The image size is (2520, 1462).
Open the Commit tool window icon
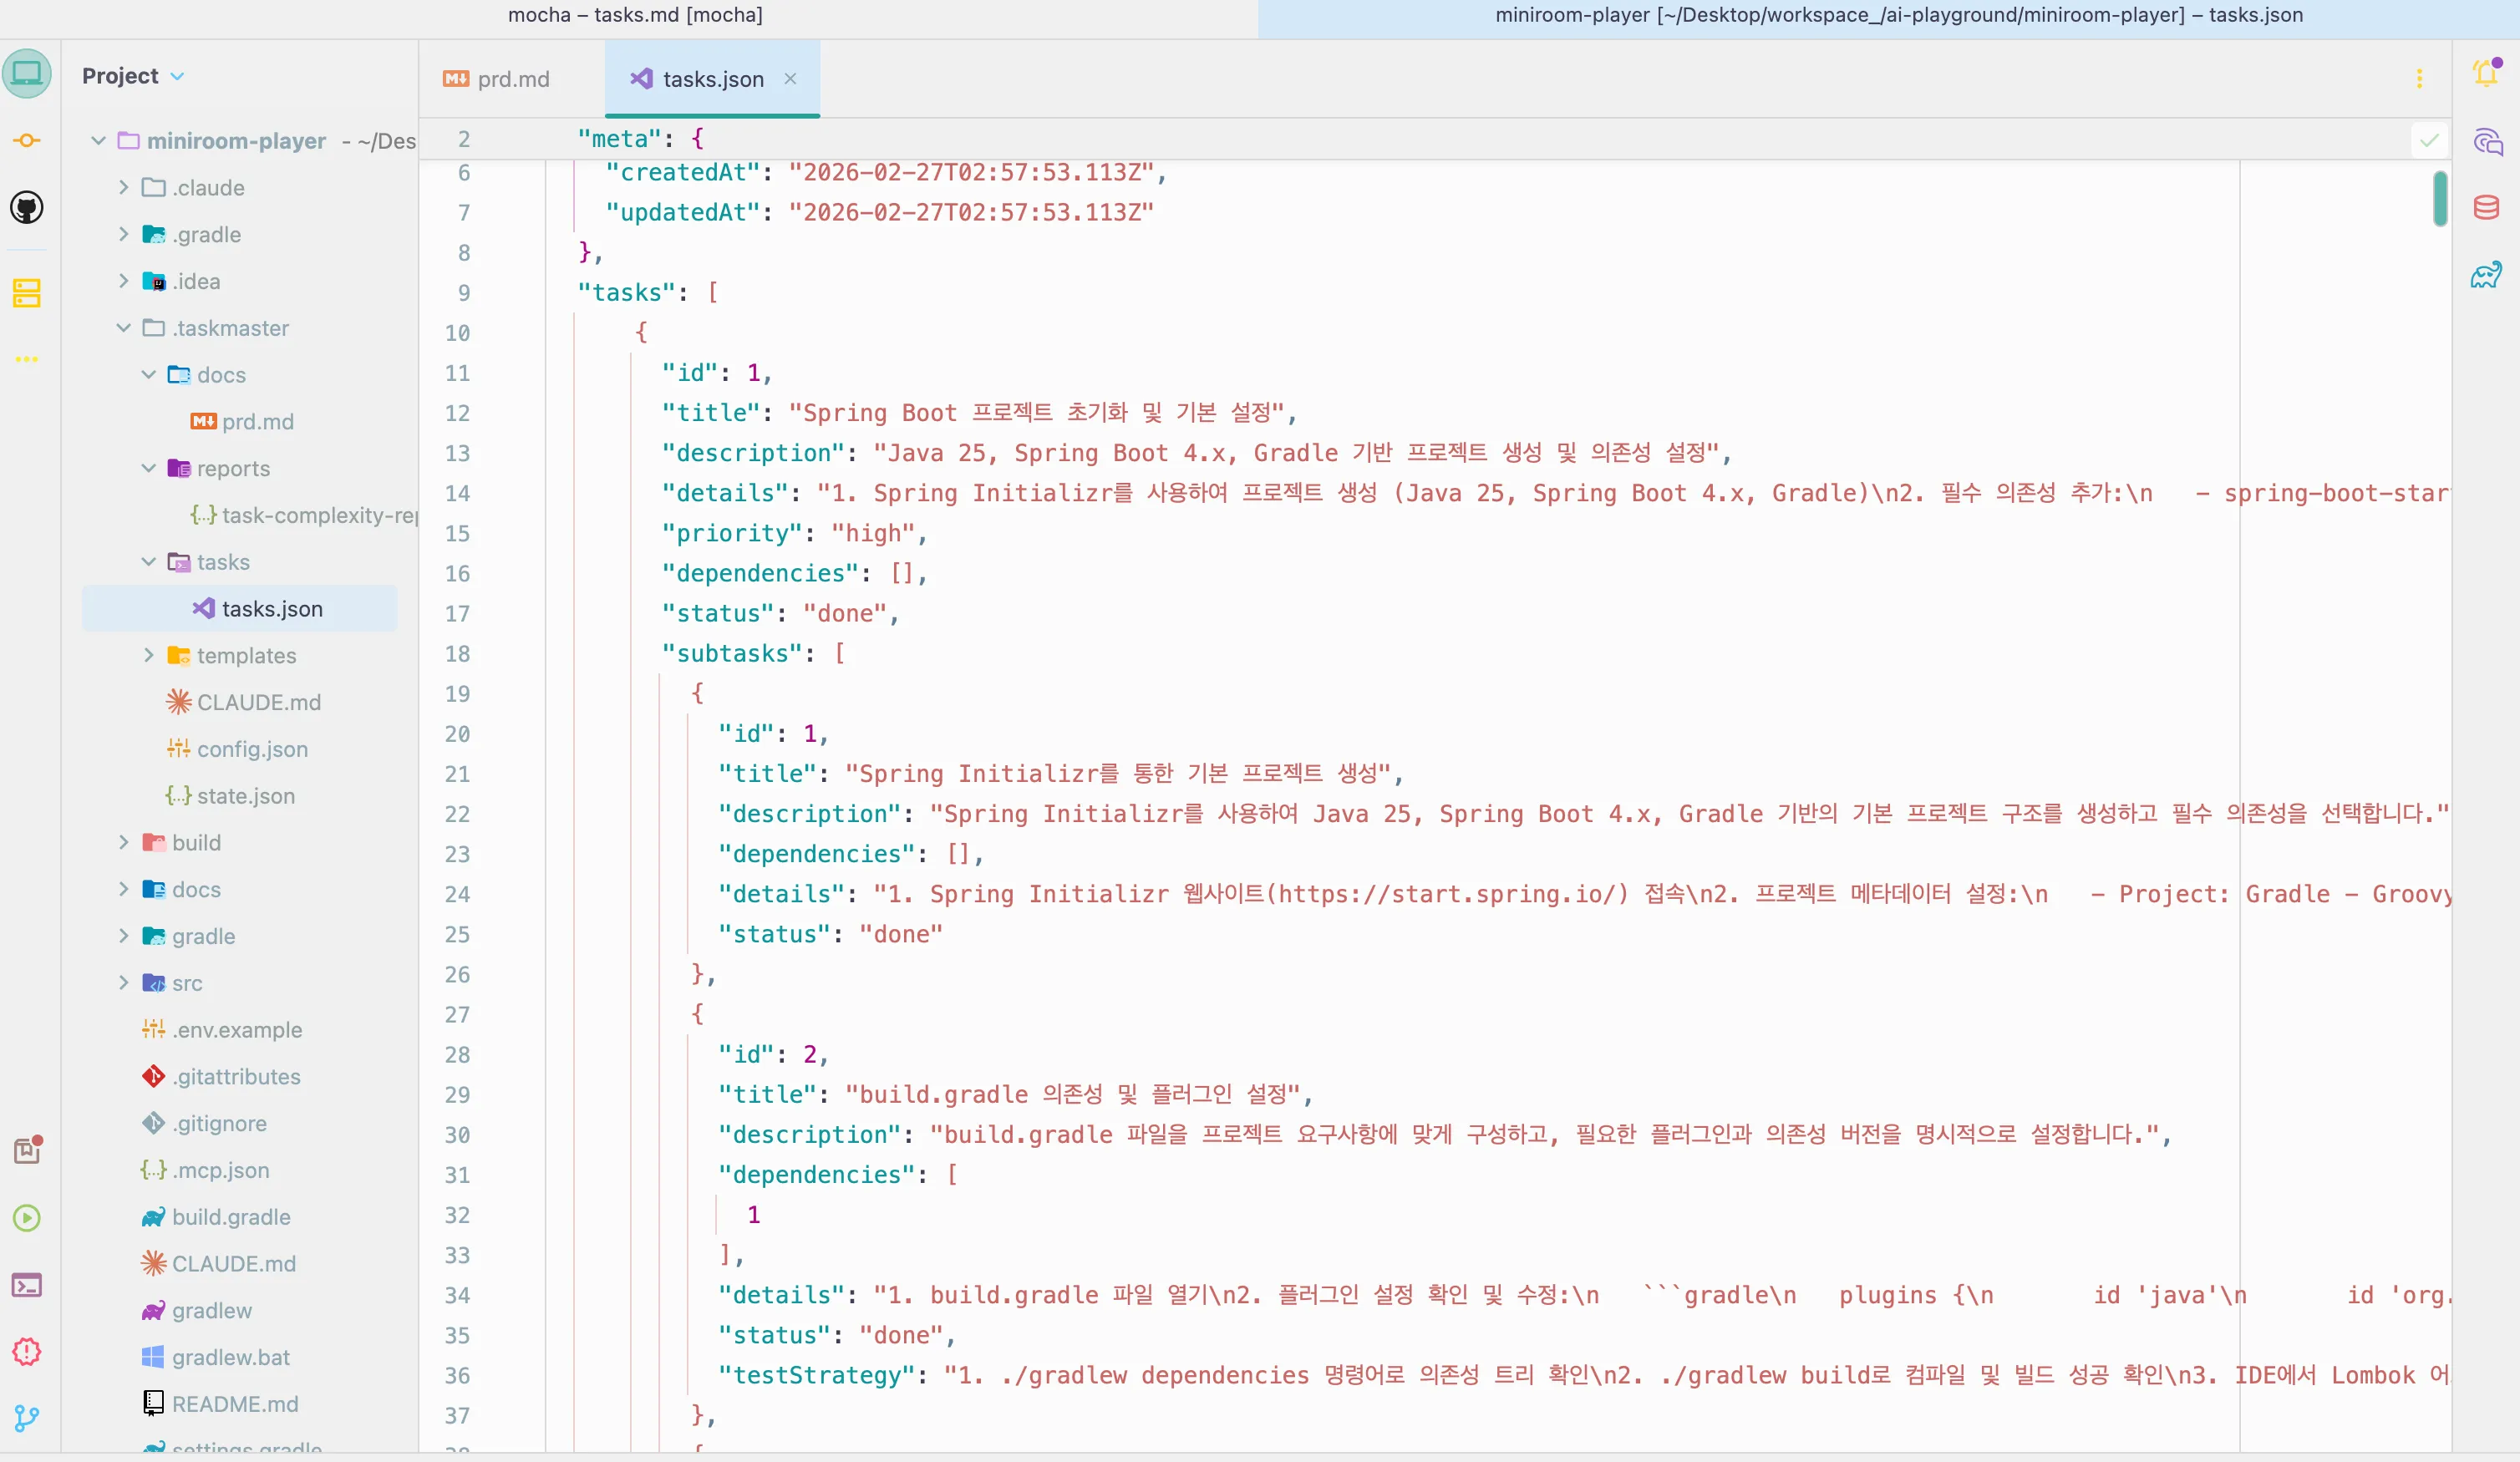[x=27, y=141]
